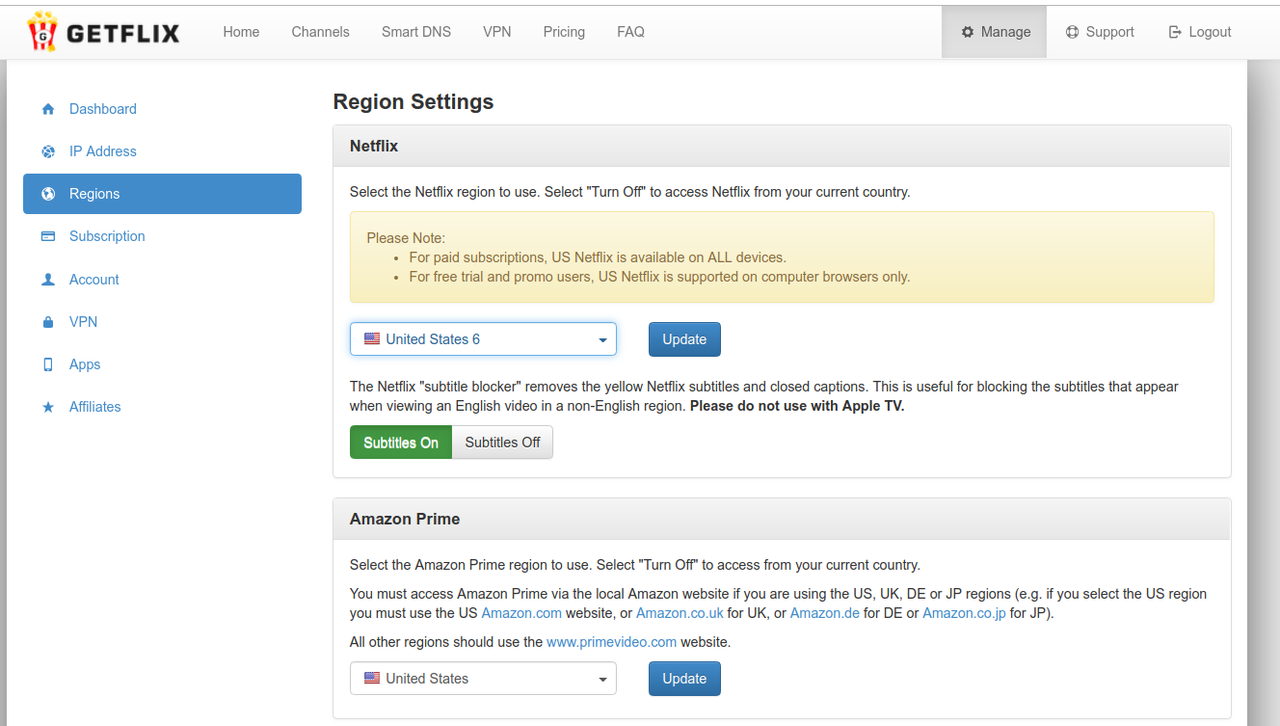Image resolution: width=1280 pixels, height=726 pixels.
Task: Open IP Address from the sidebar
Action: pyautogui.click(x=162, y=151)
